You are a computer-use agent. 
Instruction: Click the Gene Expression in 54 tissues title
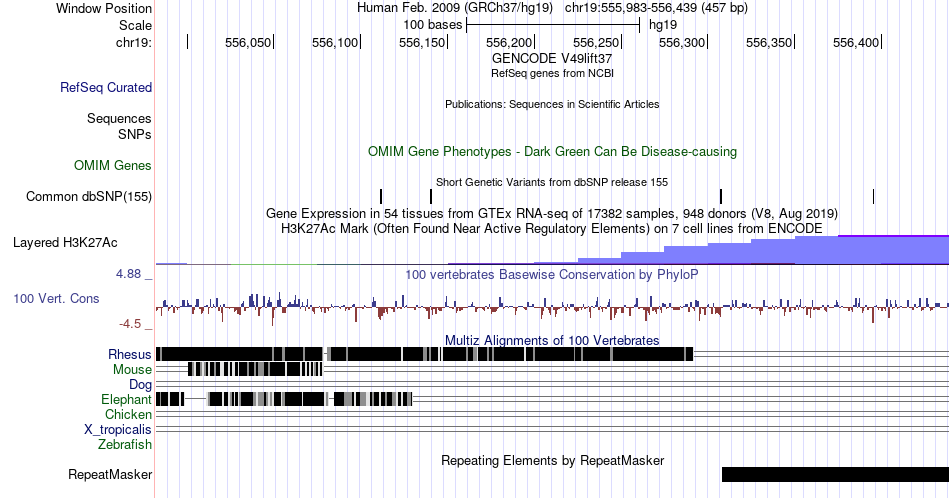[552, 213]
